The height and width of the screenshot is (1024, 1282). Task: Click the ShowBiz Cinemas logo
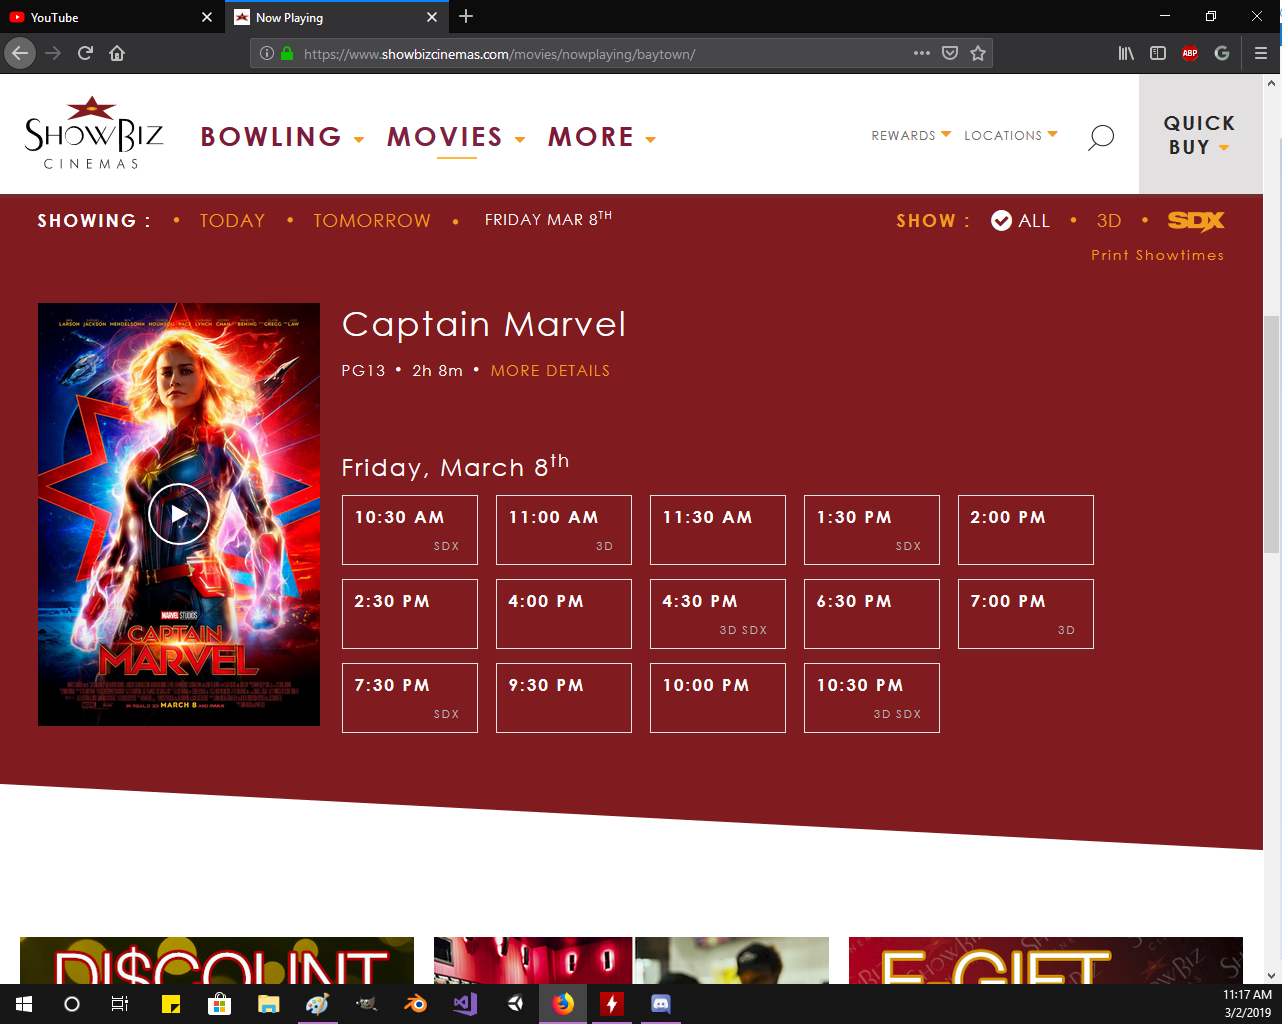(94, 134)
